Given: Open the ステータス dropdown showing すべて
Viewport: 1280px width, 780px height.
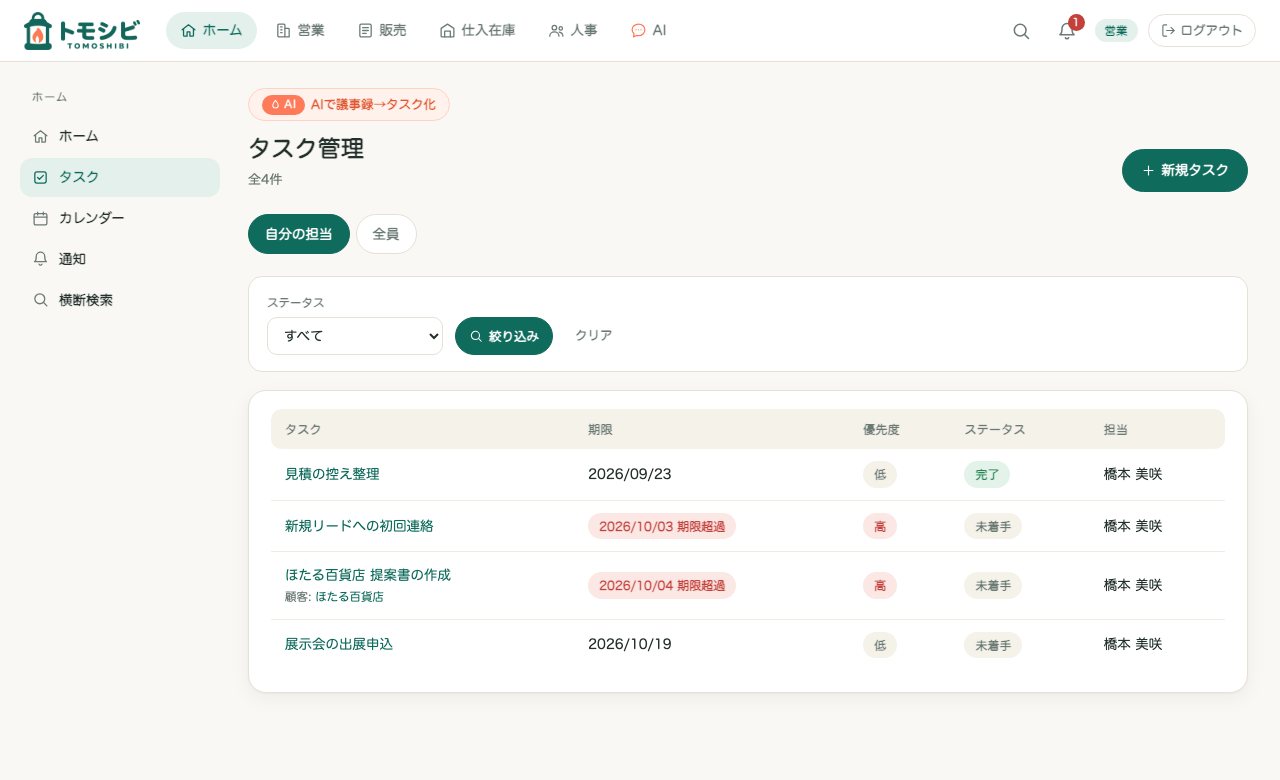Looking at the screenshot, I should pos(355,336).
